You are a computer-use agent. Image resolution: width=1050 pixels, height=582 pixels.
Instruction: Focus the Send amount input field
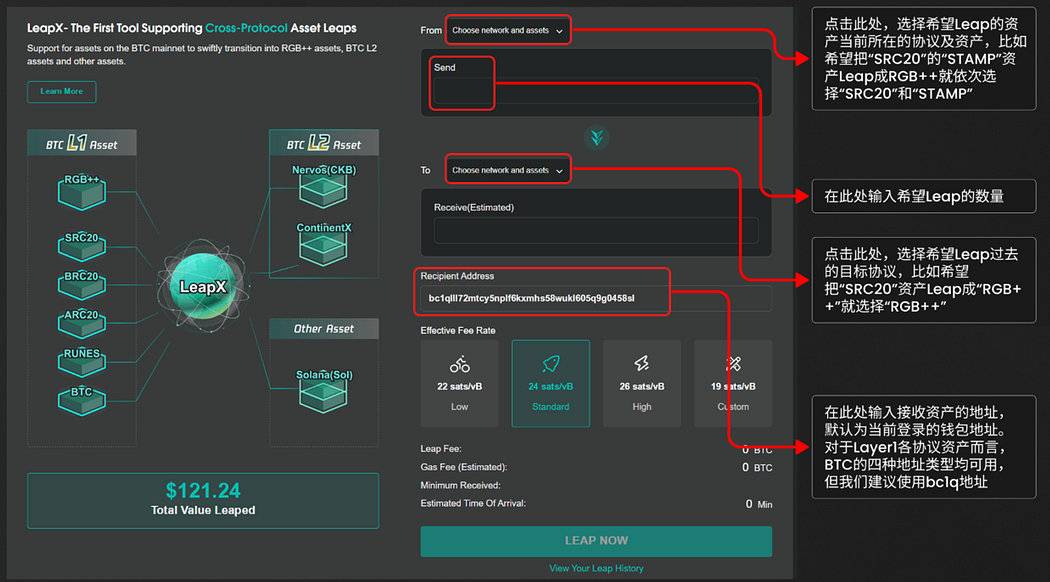(596, 91)
